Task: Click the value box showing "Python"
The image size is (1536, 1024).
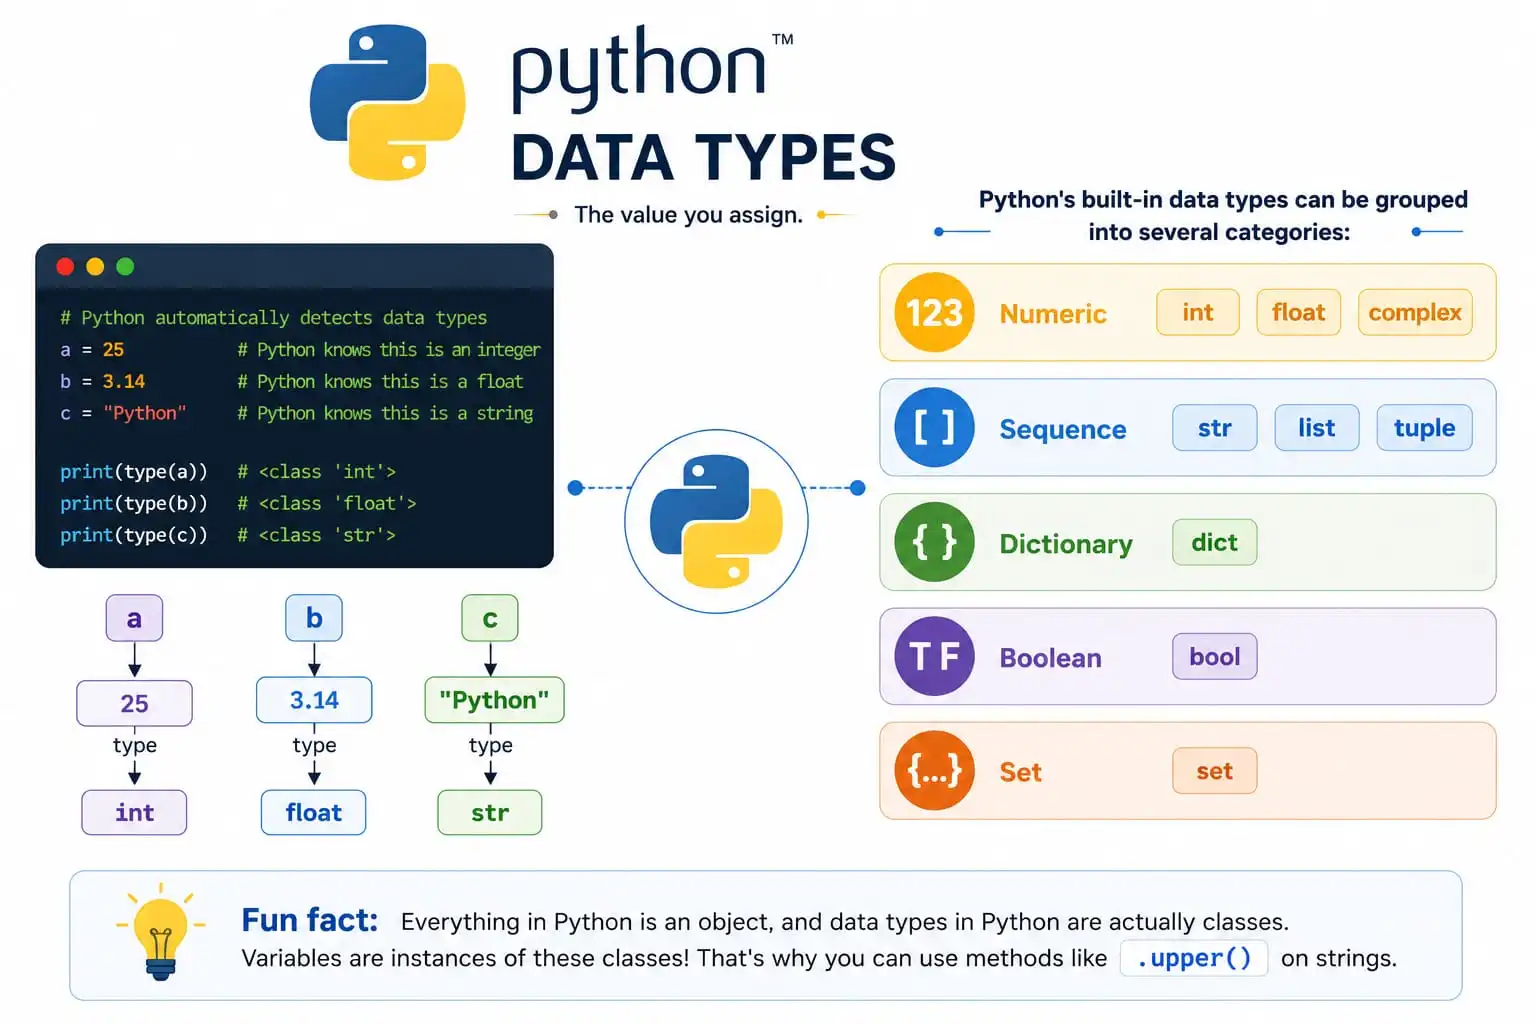Action: pos(494,700)
